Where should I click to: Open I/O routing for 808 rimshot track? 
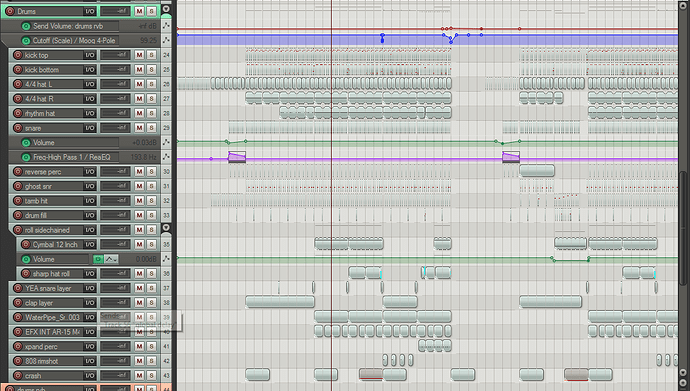(x=90, y=361)
